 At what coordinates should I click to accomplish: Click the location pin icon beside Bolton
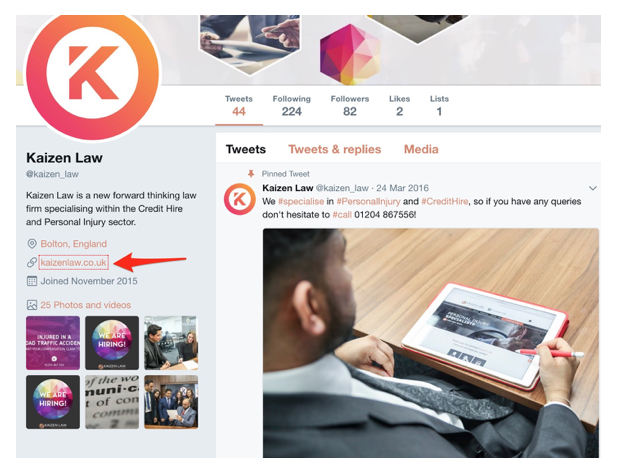[x=31, y=244]
